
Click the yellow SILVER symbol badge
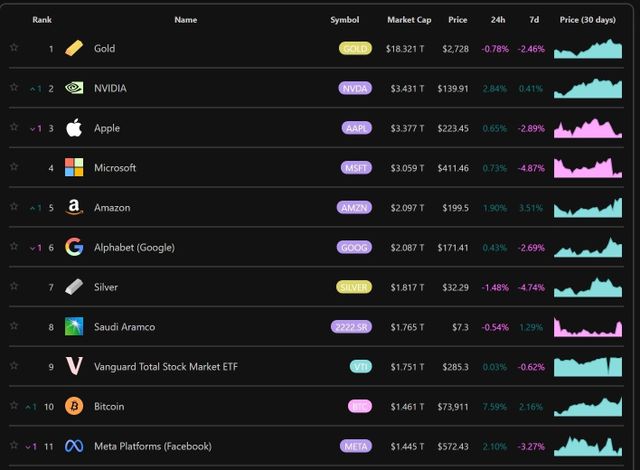pos(354,287)
